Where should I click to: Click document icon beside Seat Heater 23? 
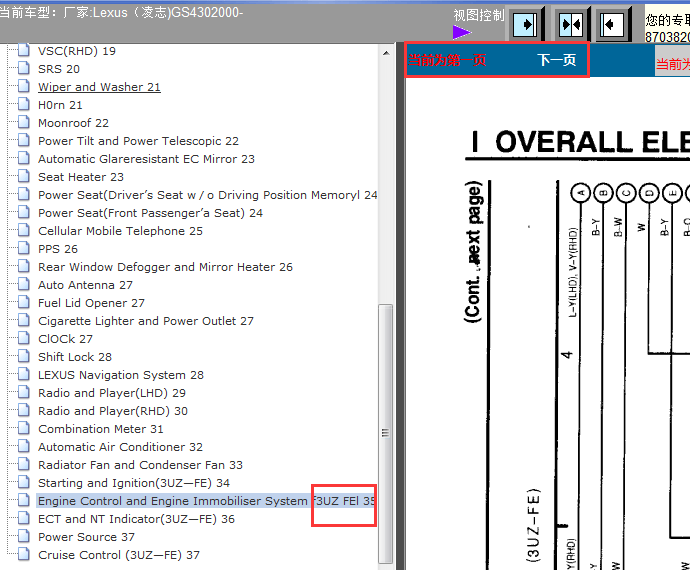(x=24, y=177)
